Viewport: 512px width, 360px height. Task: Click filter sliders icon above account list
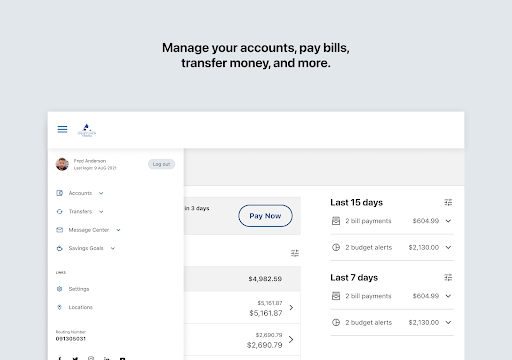click(x=295, y=253)
